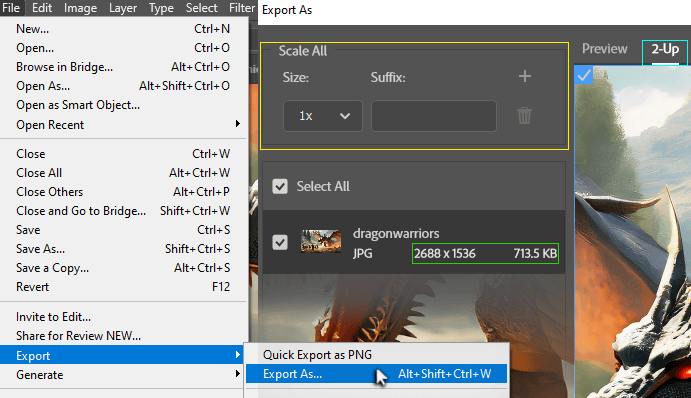Viewport: 691px width, 398px height.
Task: Expand the Generate submenu
Action: [123, 375]
